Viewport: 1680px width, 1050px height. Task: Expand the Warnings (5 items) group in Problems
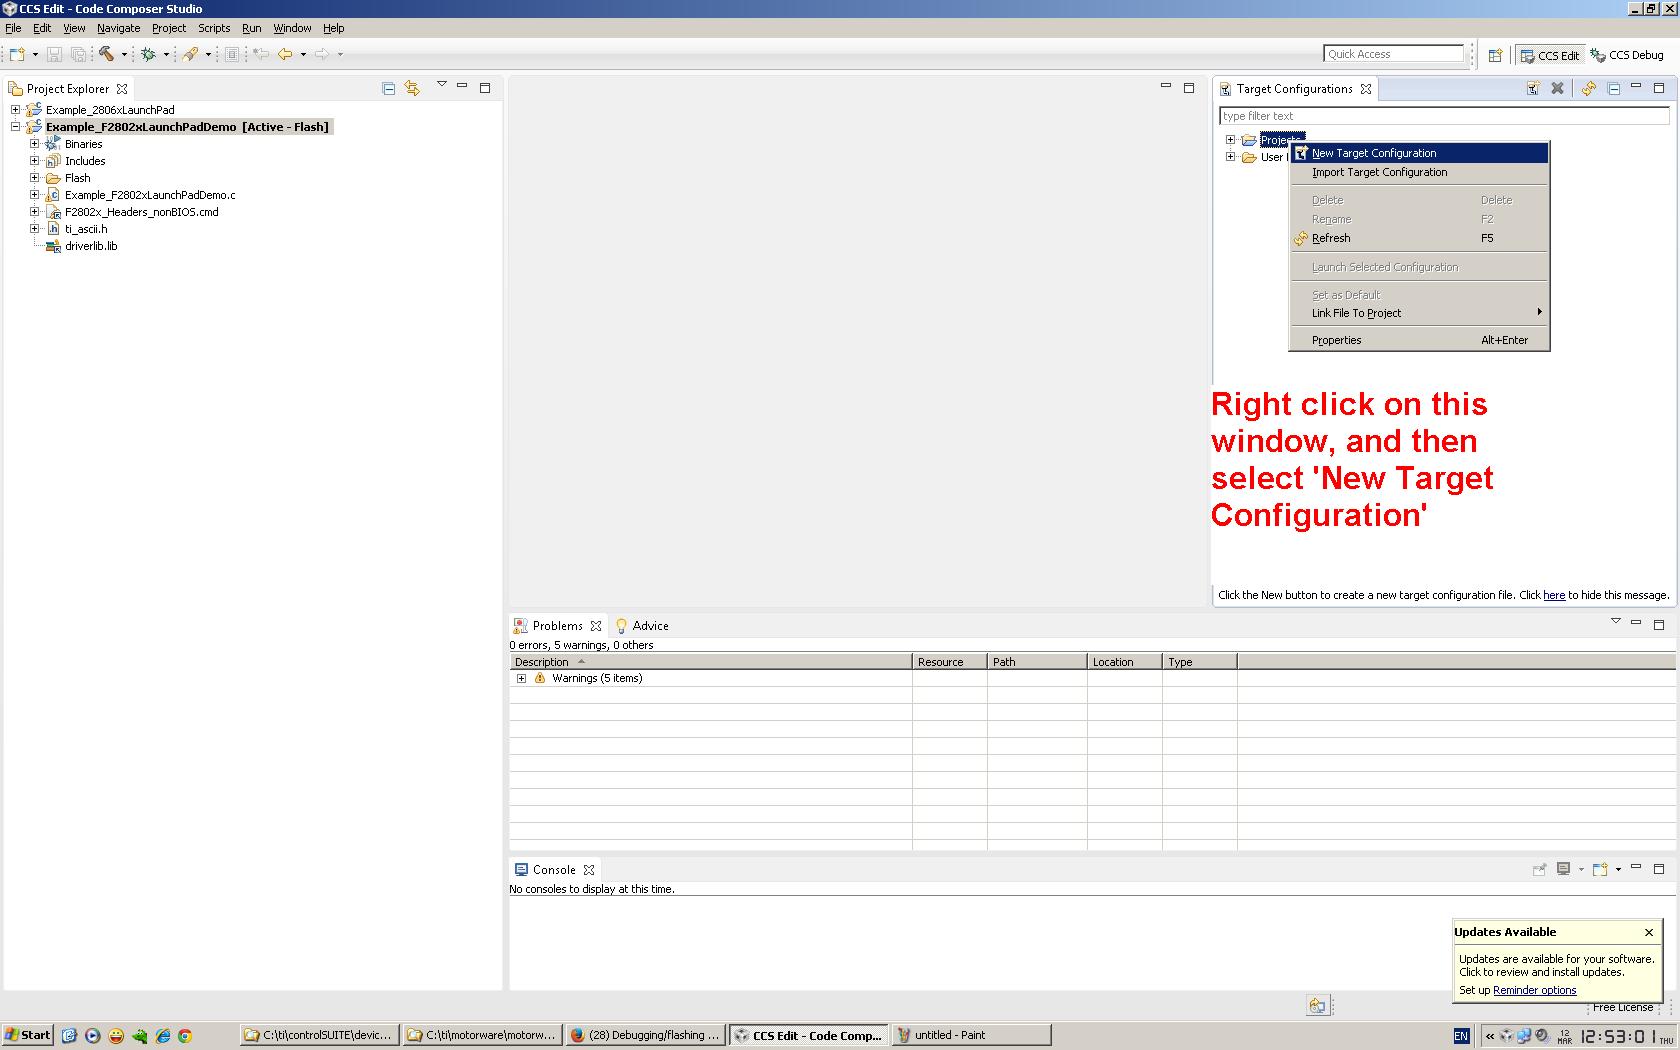click(x=521, y=678)
